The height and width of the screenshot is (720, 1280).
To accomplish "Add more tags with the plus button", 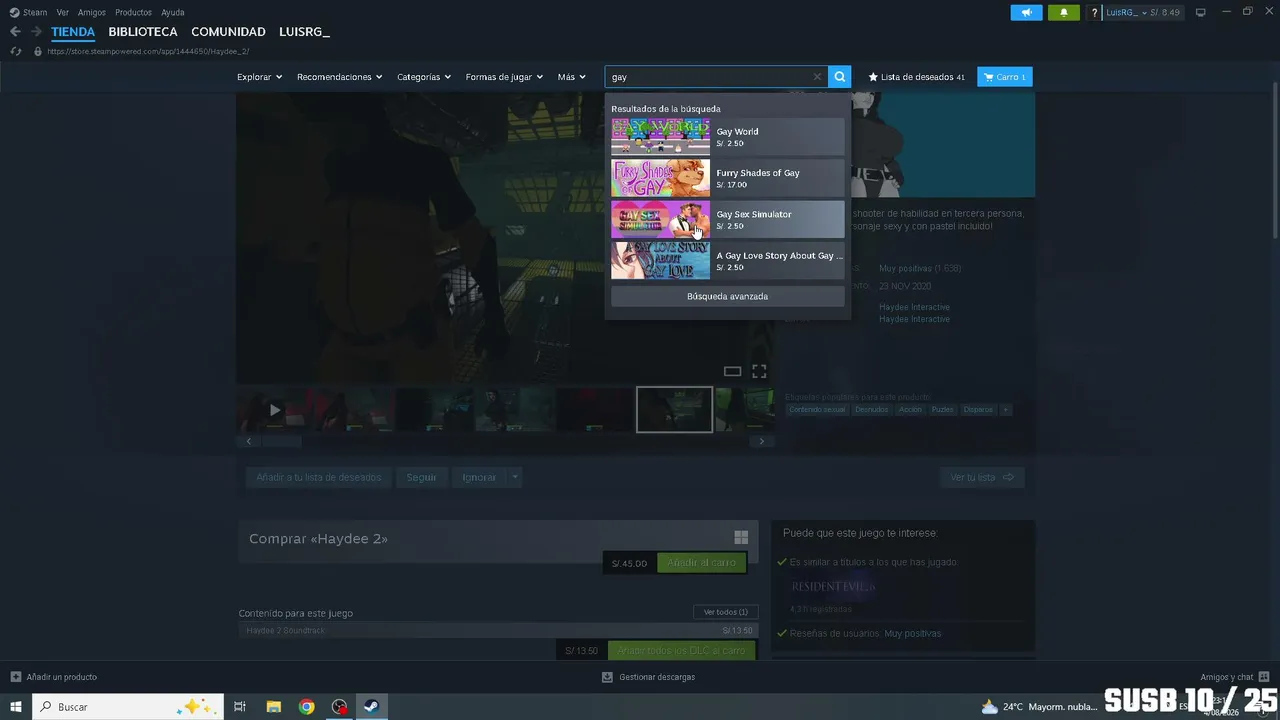I will [x=1006, y=410].
